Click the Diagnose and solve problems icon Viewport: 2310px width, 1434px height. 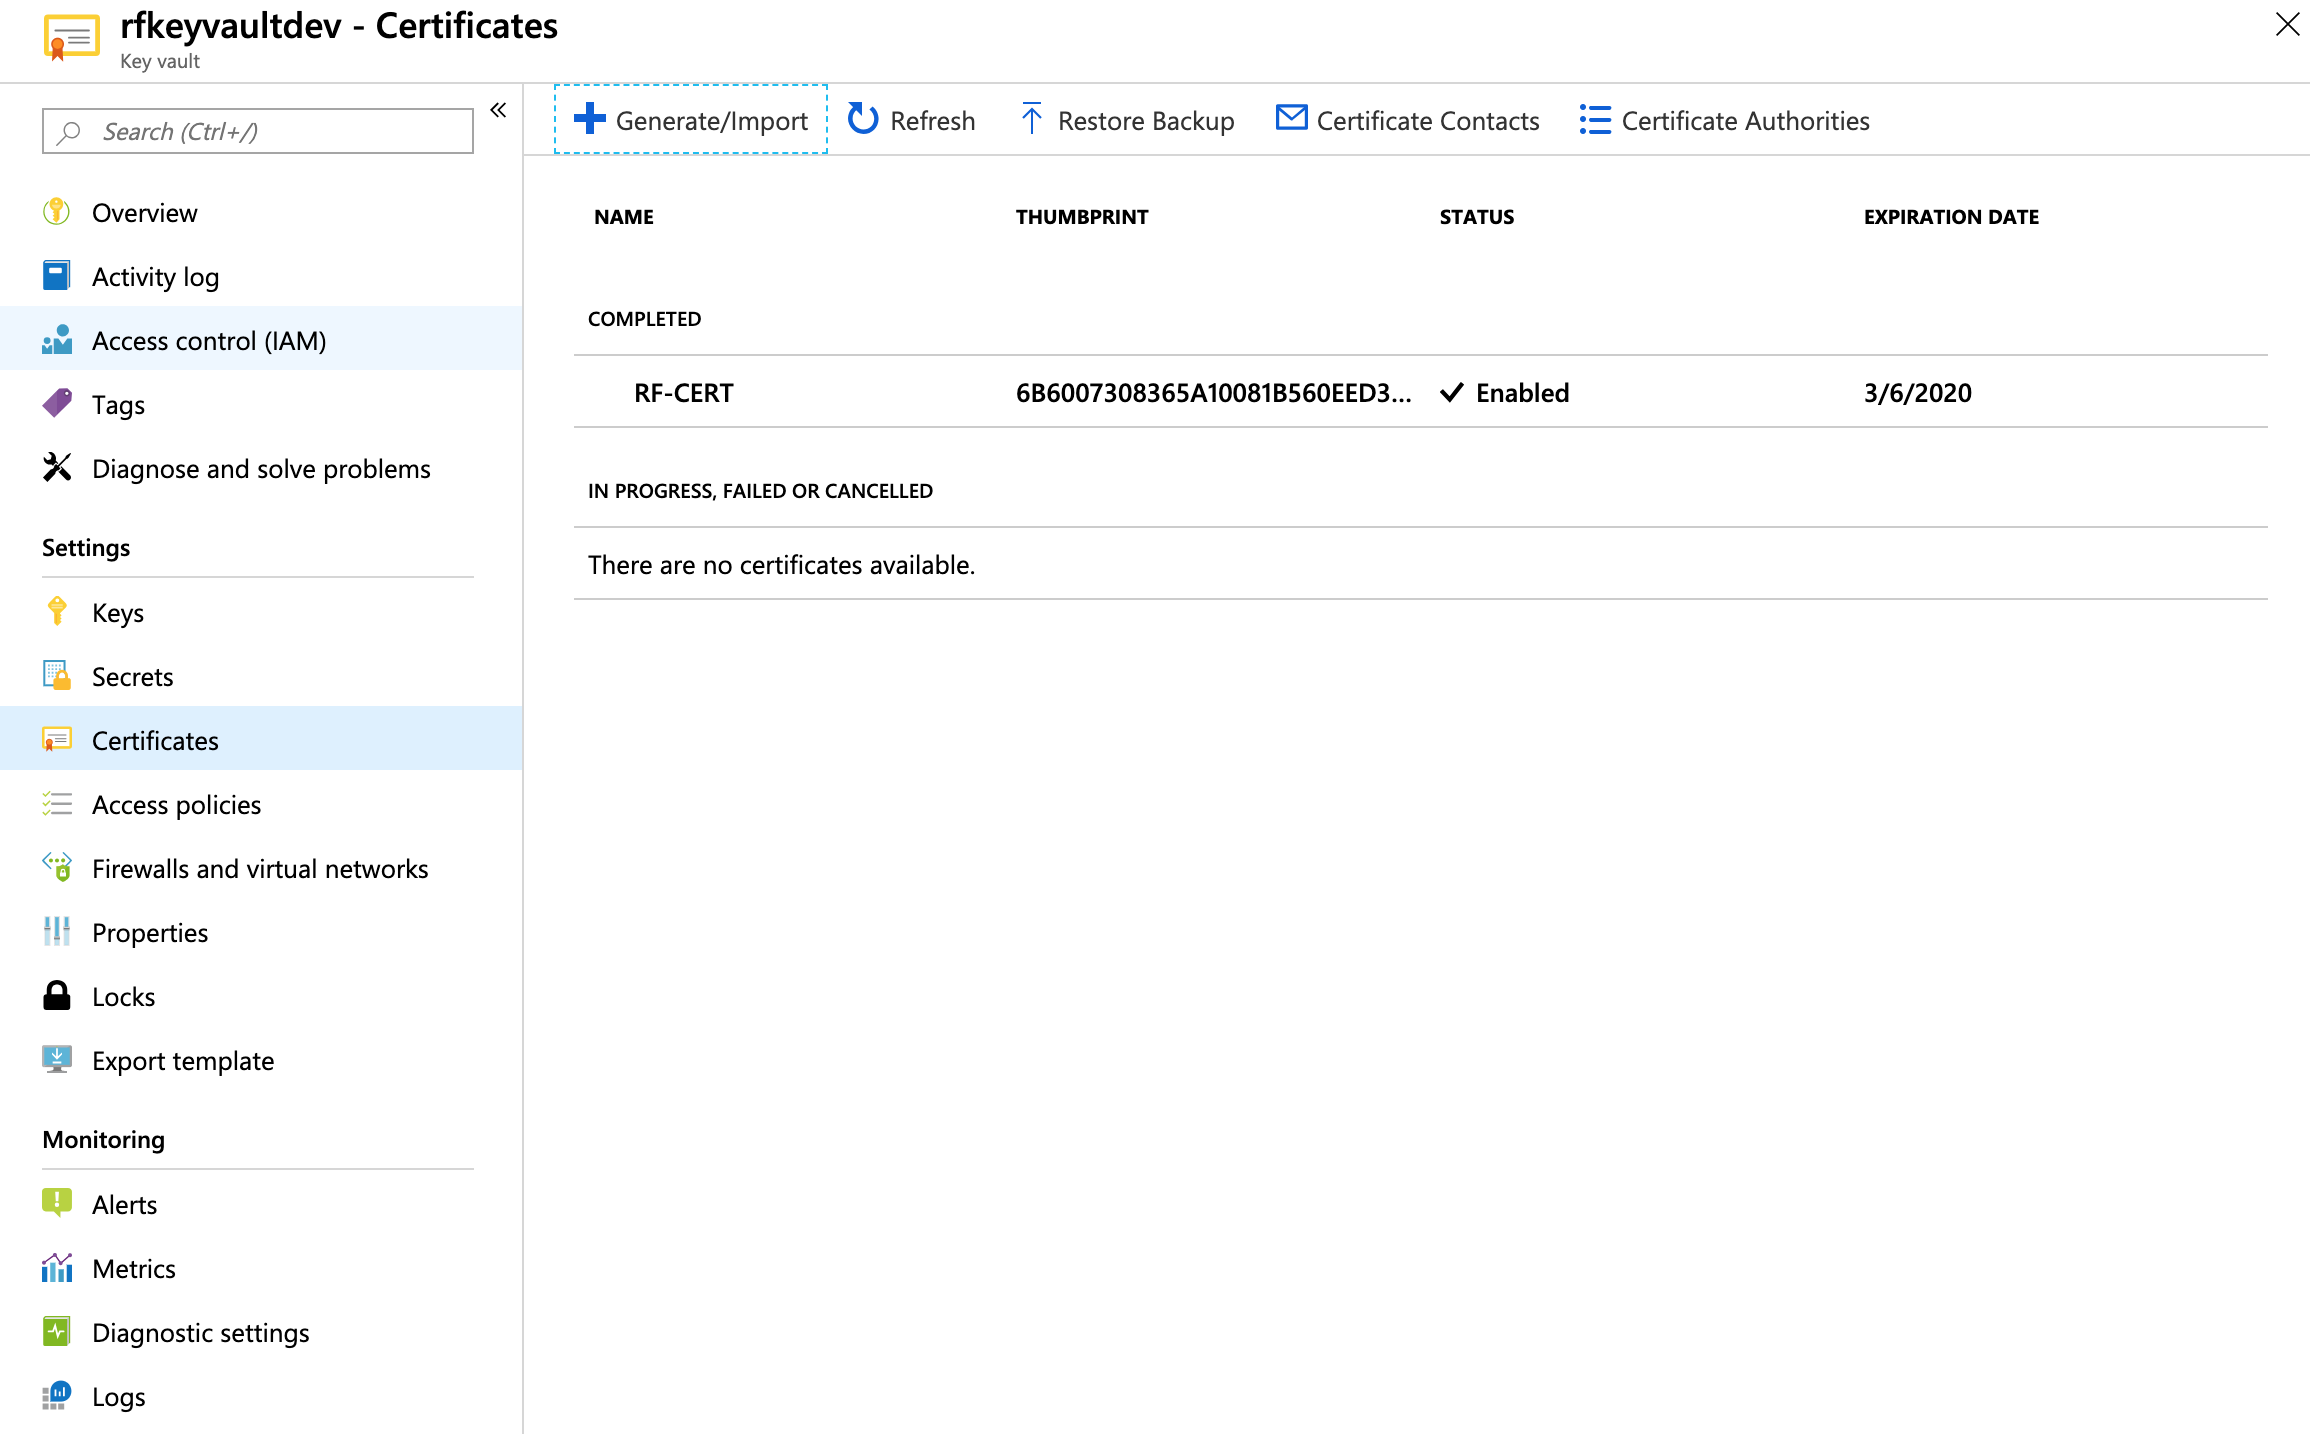coord(56,468)
